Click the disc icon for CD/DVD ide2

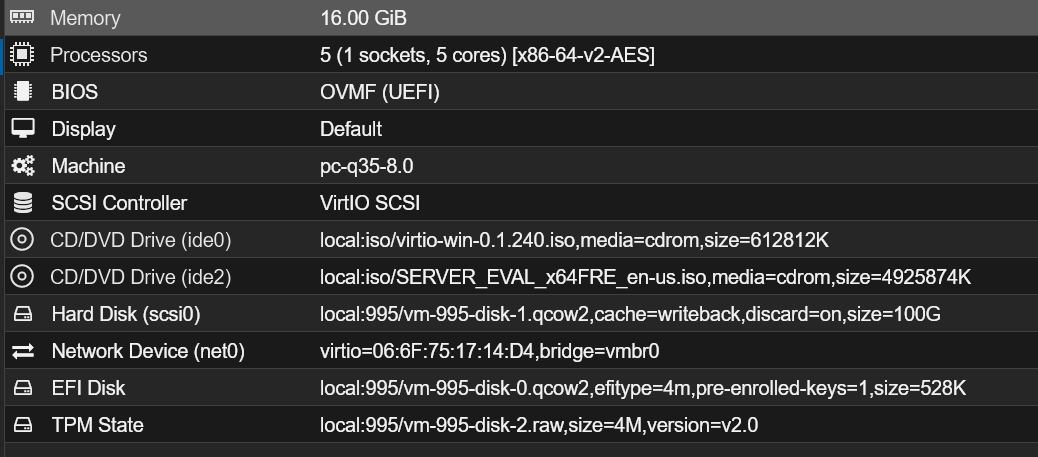coord(22,277)
